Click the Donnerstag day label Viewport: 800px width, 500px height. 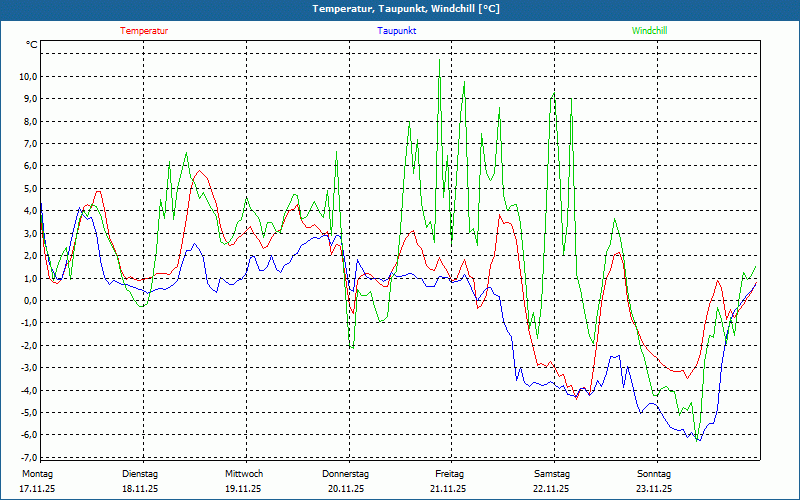(346, 474)
